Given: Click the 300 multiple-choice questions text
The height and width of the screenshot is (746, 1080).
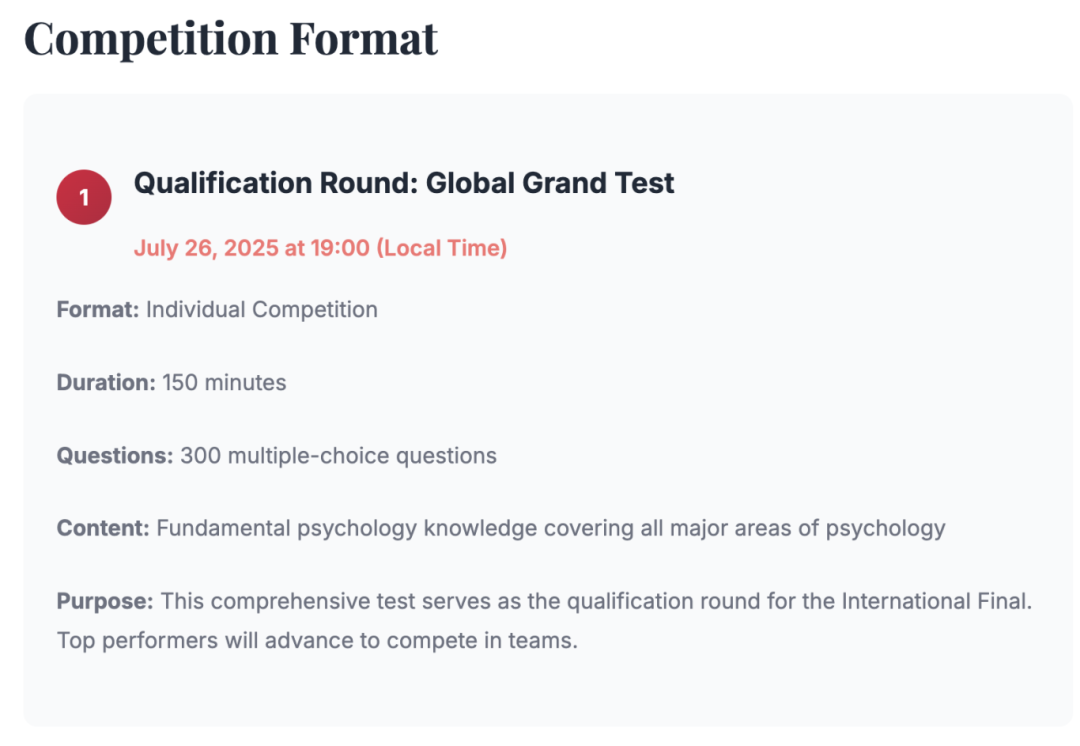Looking at the screenshot, I should point(338,456).
